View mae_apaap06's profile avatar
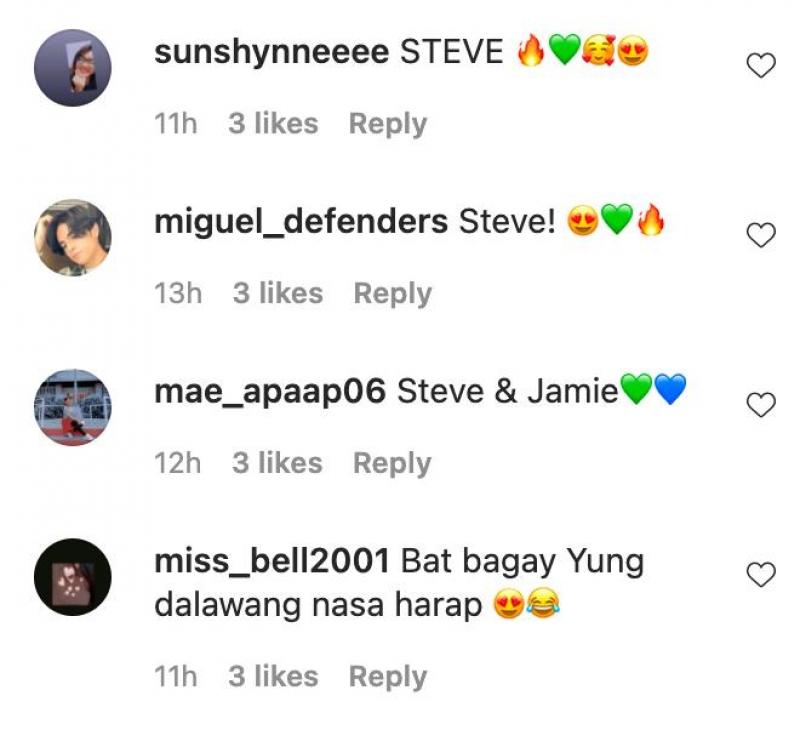Image resolution: width=800 pixels, height=730 pixels. tap(72, 408)
